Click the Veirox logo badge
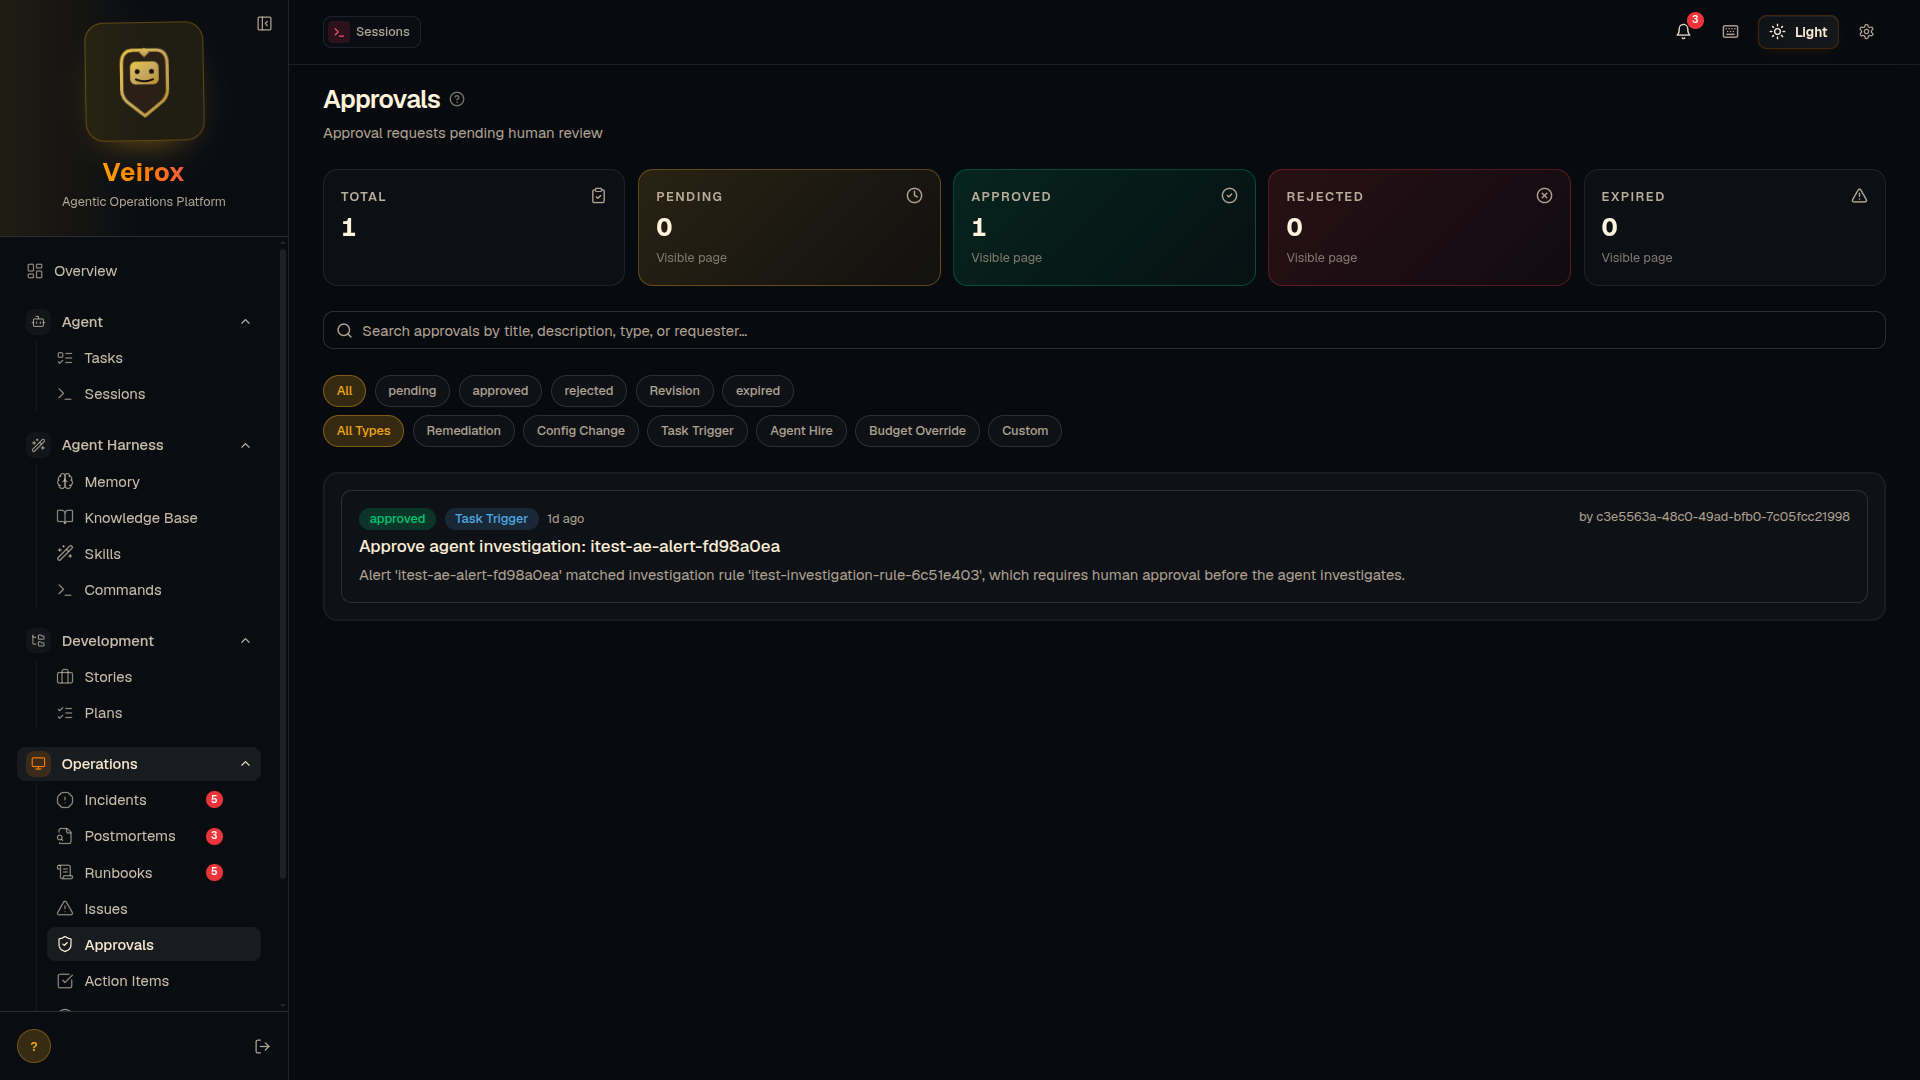 (144, 81)
